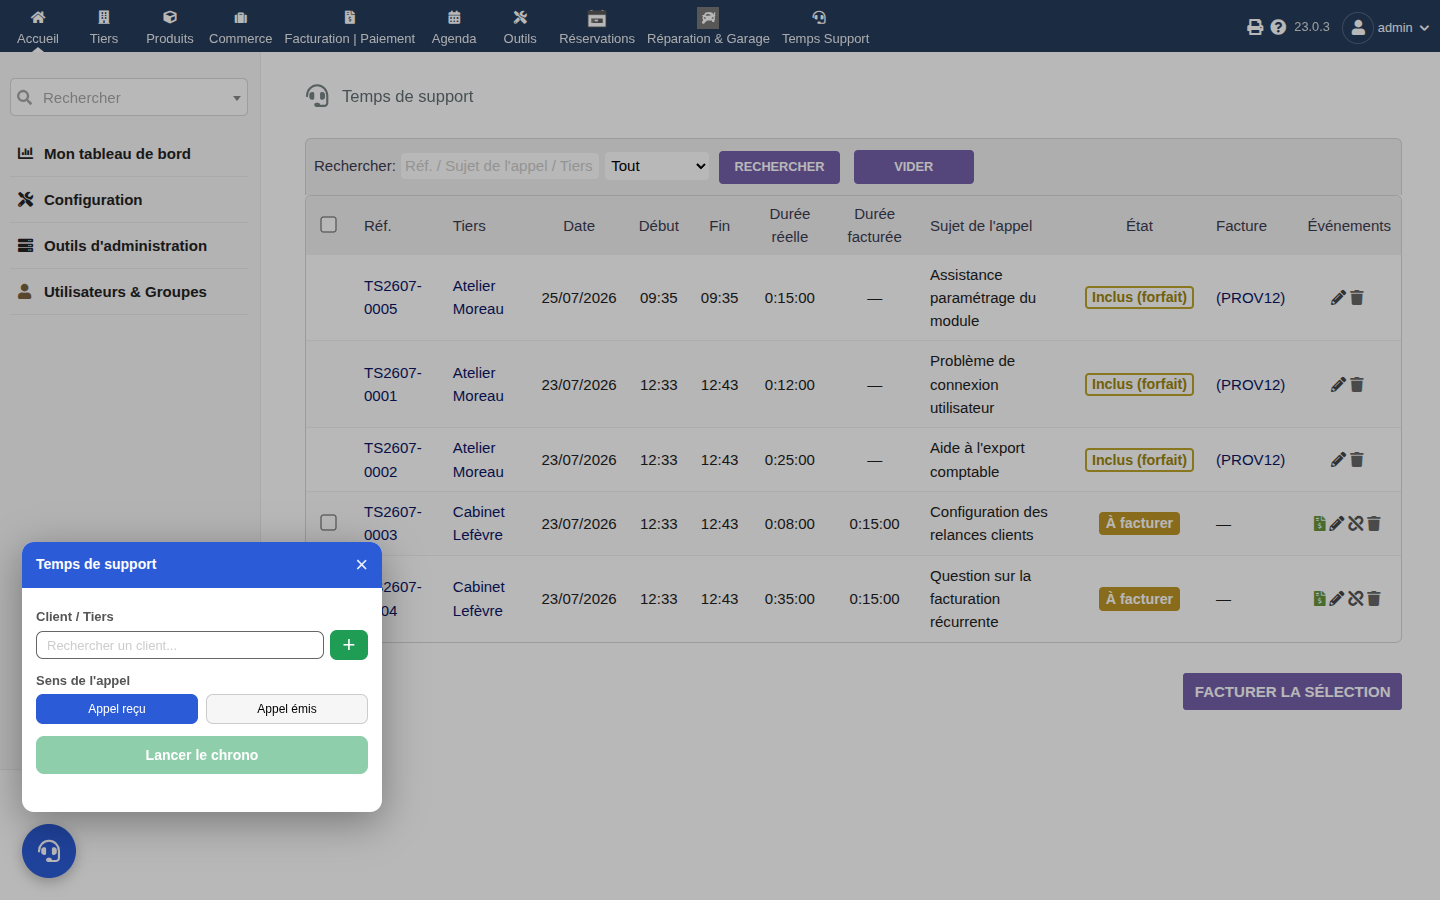Open the Réparation & Garage menu
The height and width of the screenshot is (900, 1440).
click(x=708, y=27)
